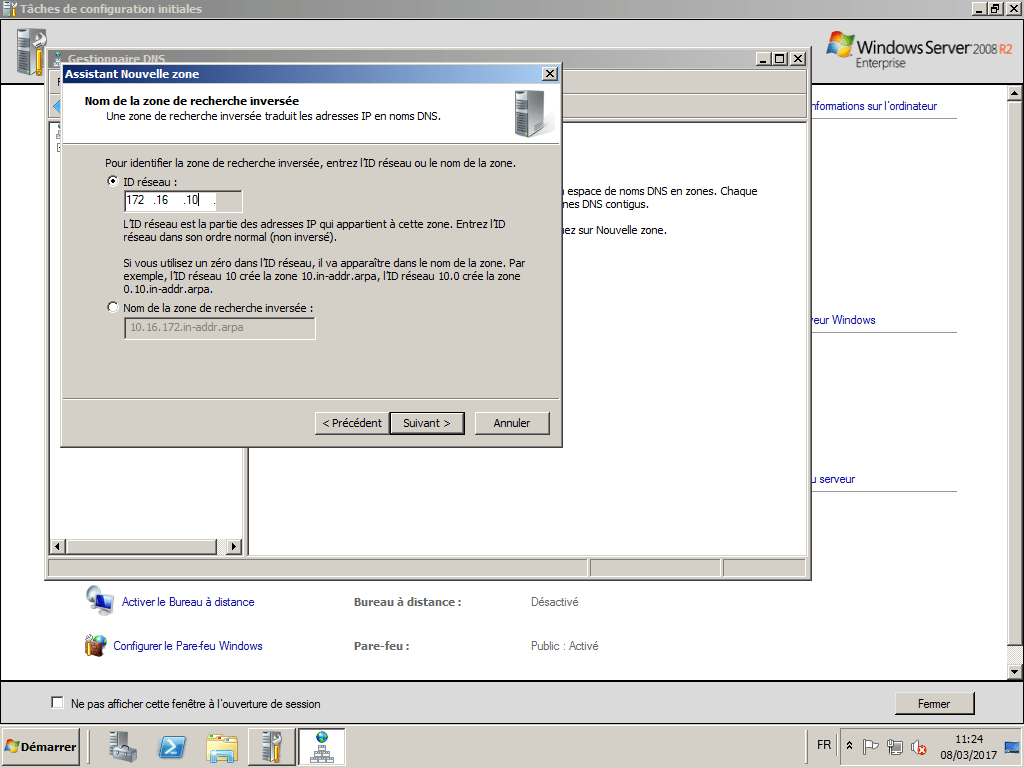Expand hidden system tray icons
The height and width of the screenshot is (768, 1024).
tap(849, 744)
